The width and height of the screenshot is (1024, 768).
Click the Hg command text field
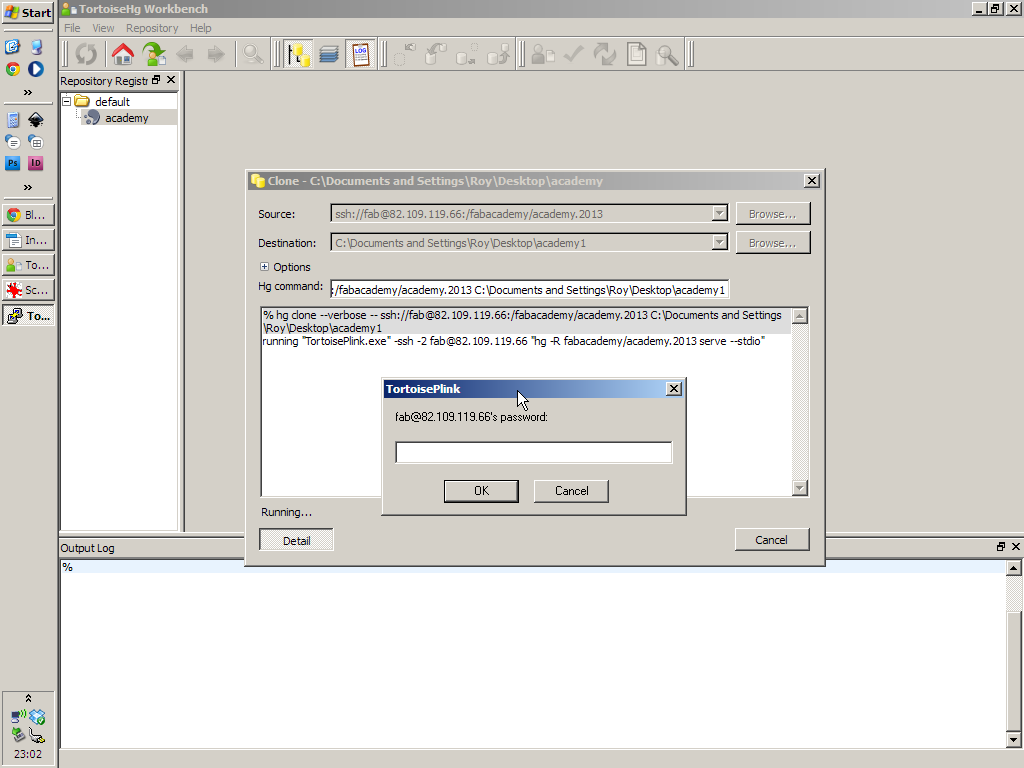pyautogui.click(x=530, y=289)
